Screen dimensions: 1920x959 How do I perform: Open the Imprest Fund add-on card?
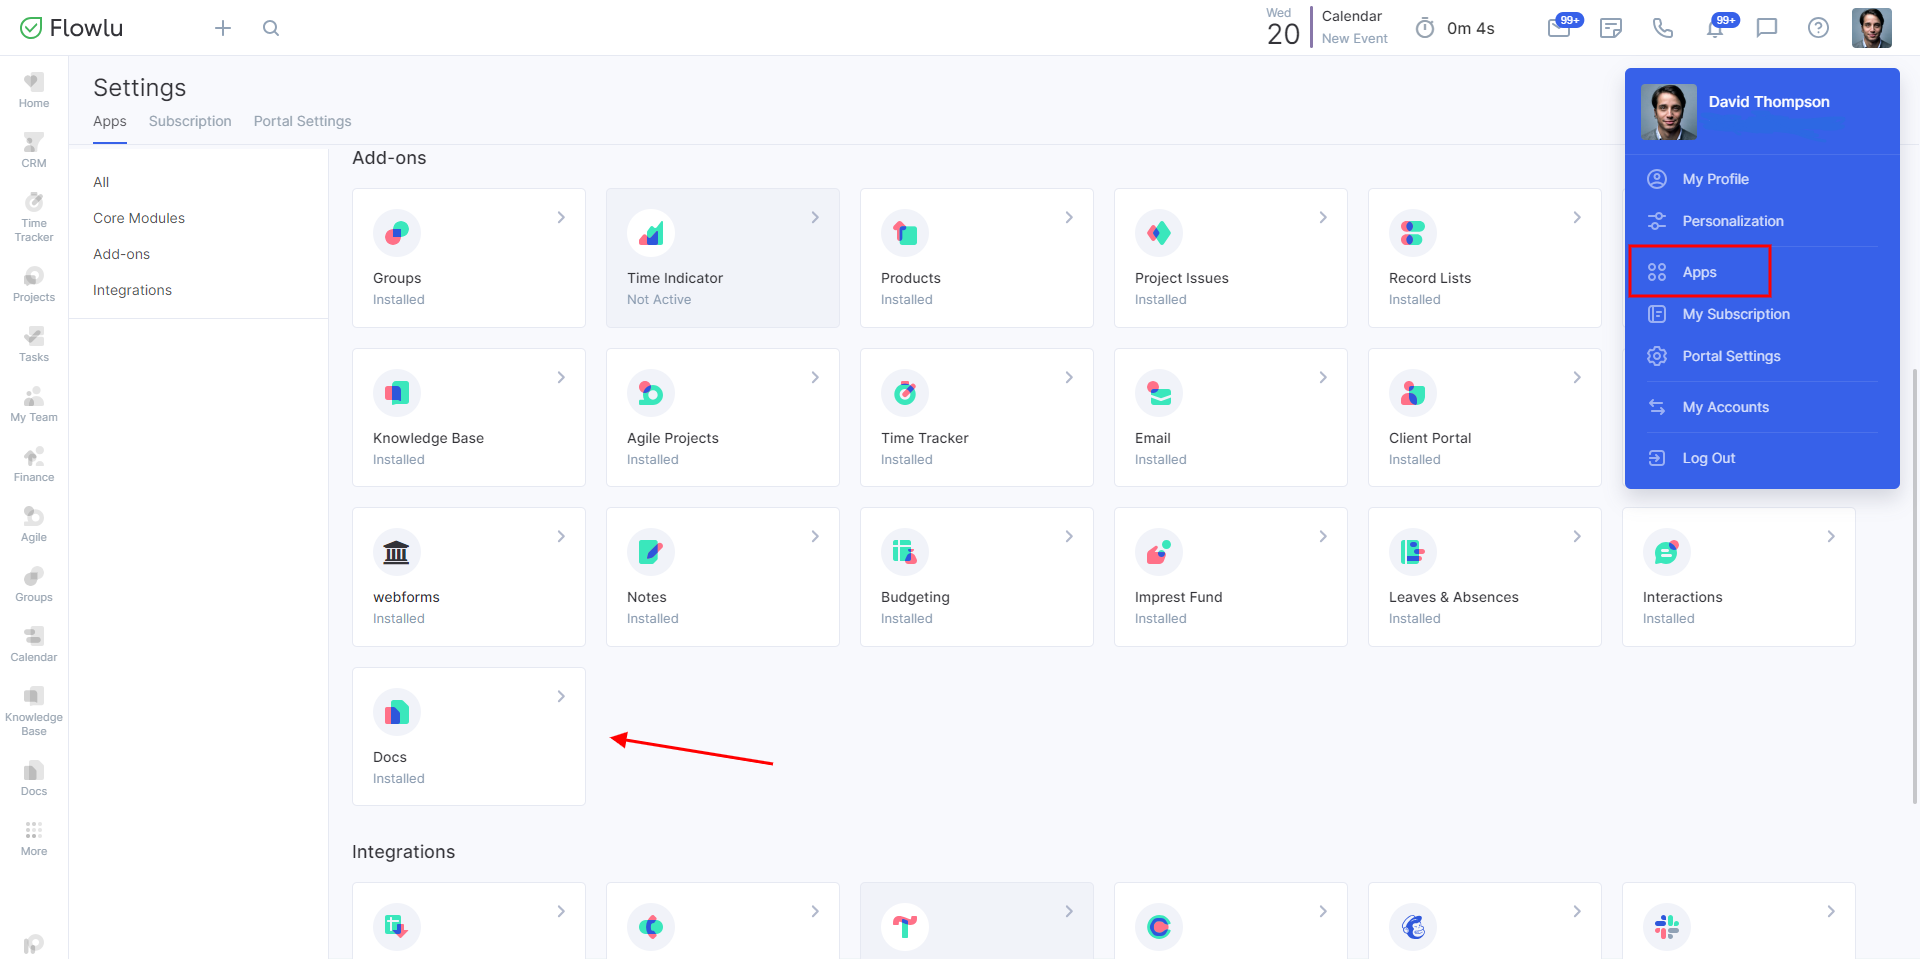pyautogui.click(x=1231, y=577)
